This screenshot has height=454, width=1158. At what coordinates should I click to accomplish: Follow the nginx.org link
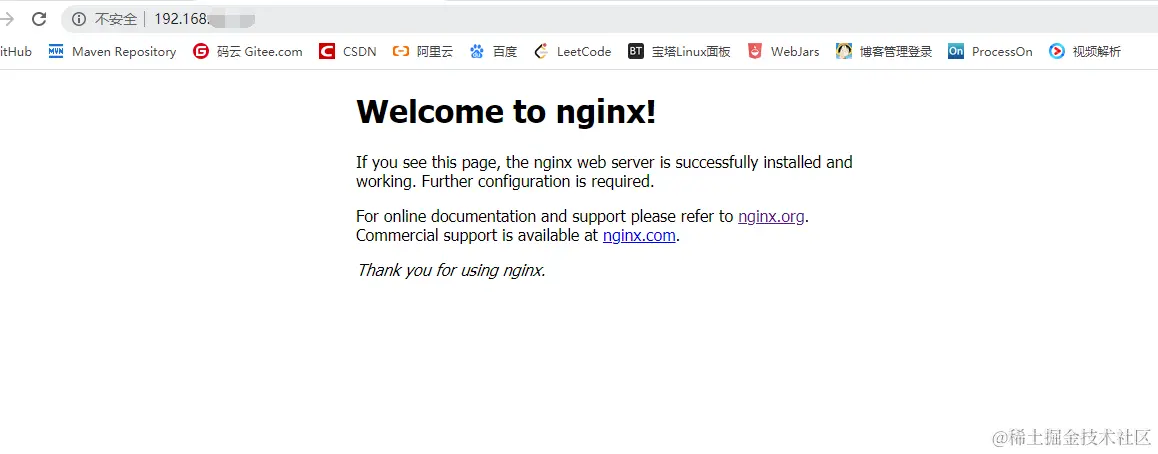click(771, 216)
